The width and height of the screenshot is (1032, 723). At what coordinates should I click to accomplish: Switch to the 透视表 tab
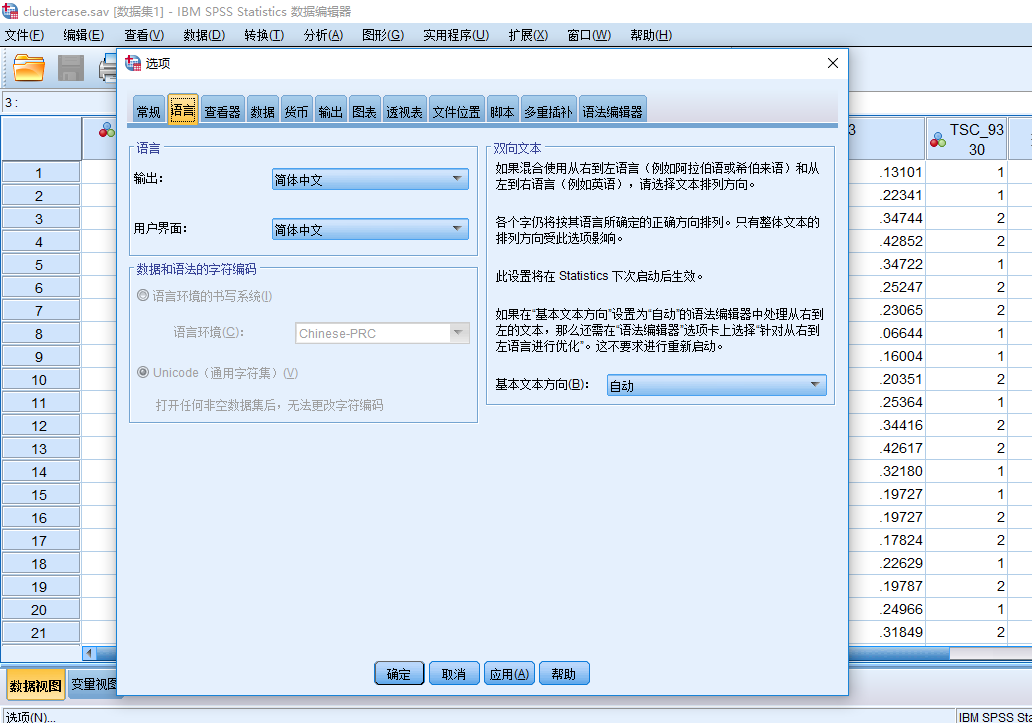(x=404, y=111)
